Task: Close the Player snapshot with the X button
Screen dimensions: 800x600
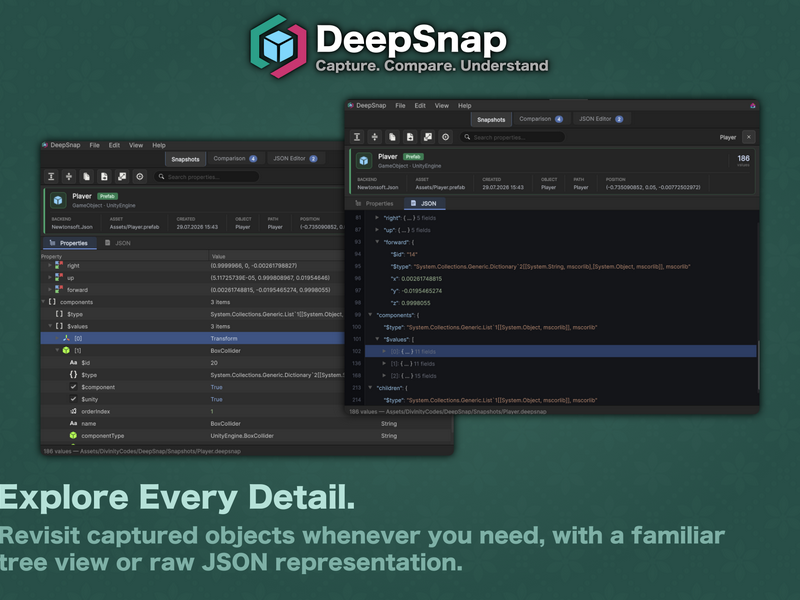Action: click(x=748, y=137)
